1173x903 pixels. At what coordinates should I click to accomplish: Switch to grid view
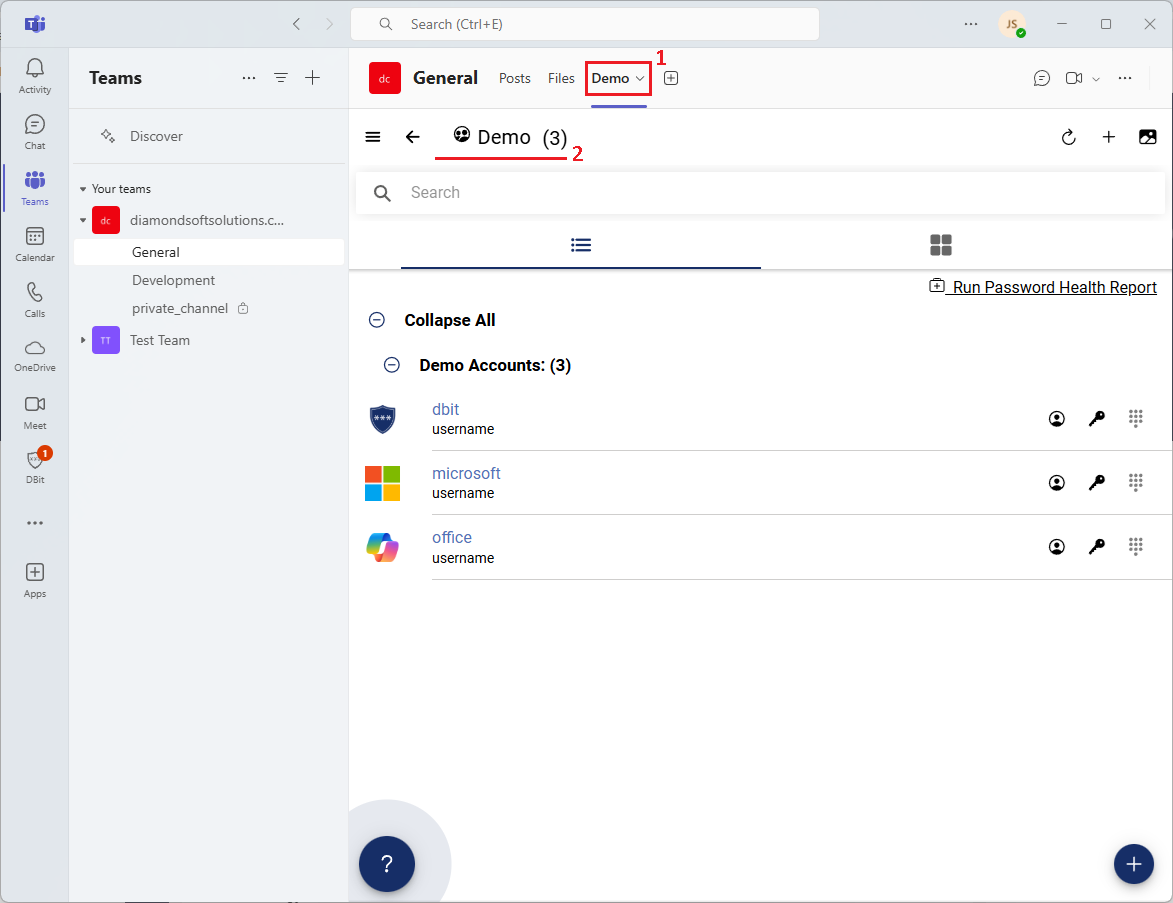coord(940,245)
